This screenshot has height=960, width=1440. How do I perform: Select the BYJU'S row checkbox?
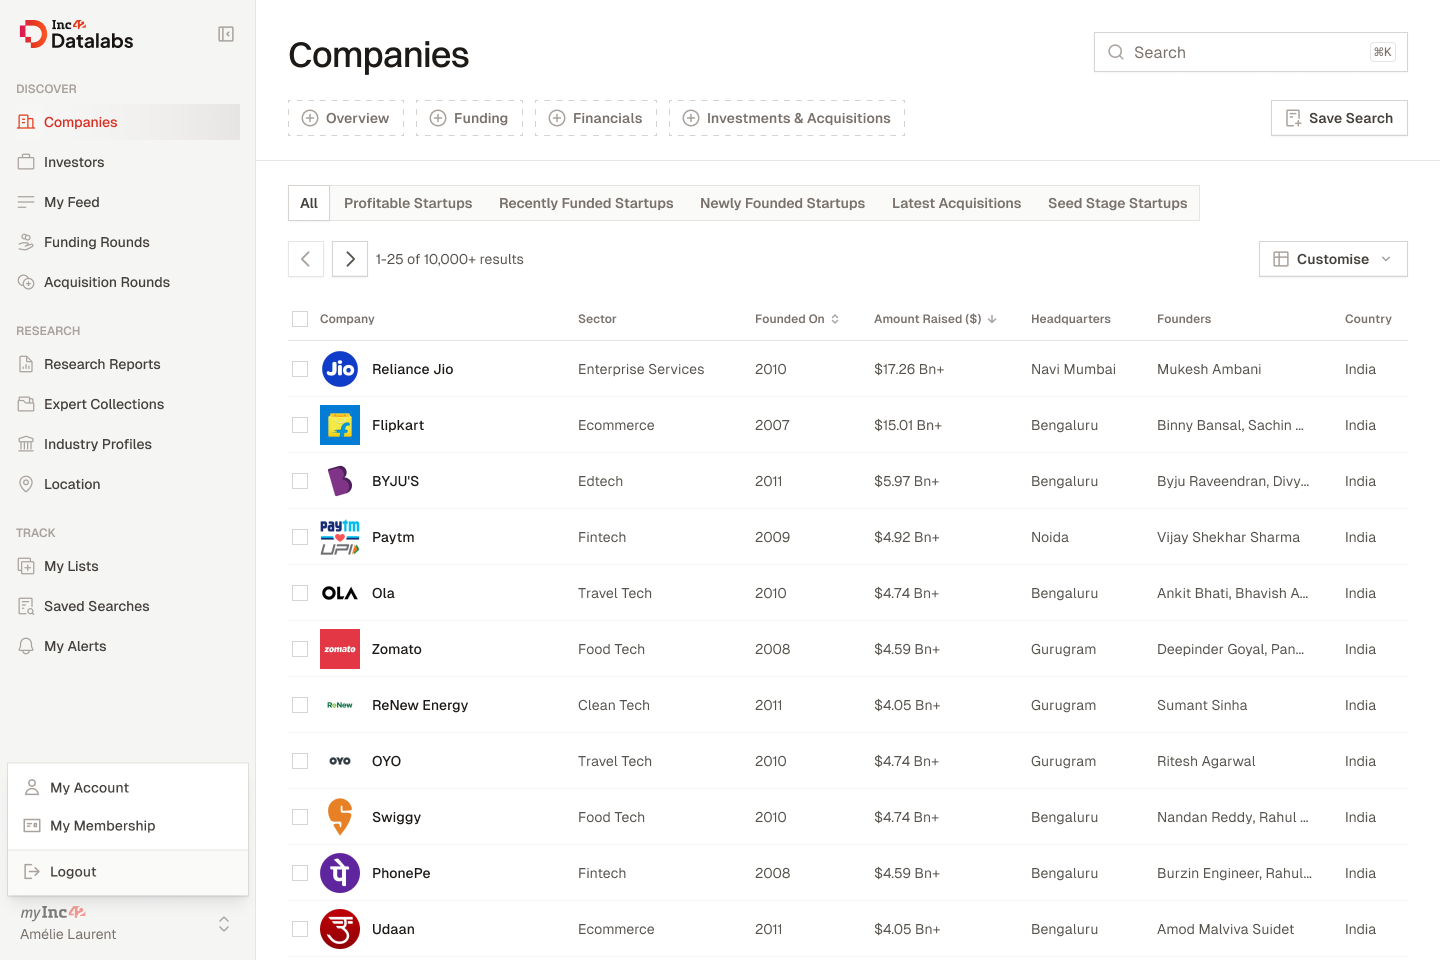pos(300,481)
